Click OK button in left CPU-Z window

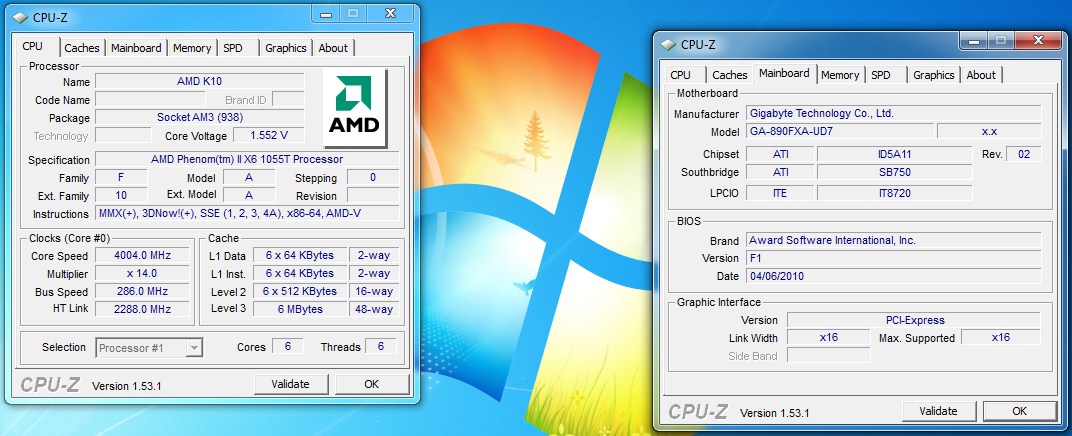click(x=371, y=384)
